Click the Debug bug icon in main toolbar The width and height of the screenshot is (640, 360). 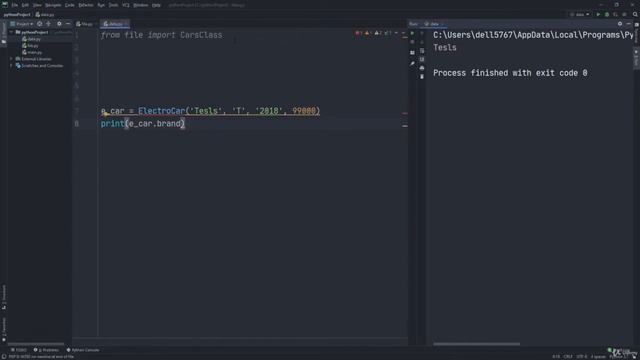(x=607, y=15)
